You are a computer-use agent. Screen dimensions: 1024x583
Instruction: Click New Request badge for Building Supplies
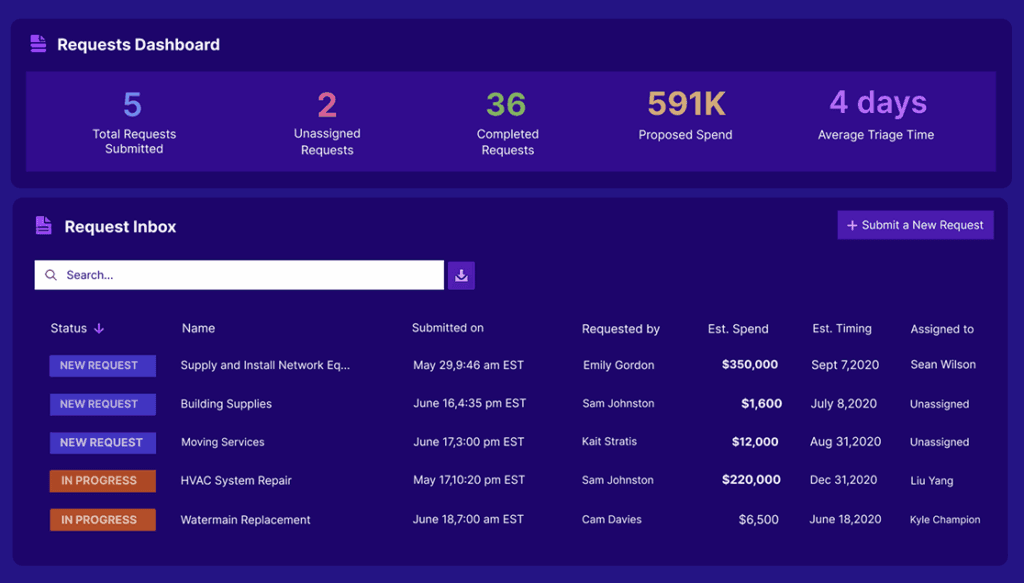coord(102,404)
